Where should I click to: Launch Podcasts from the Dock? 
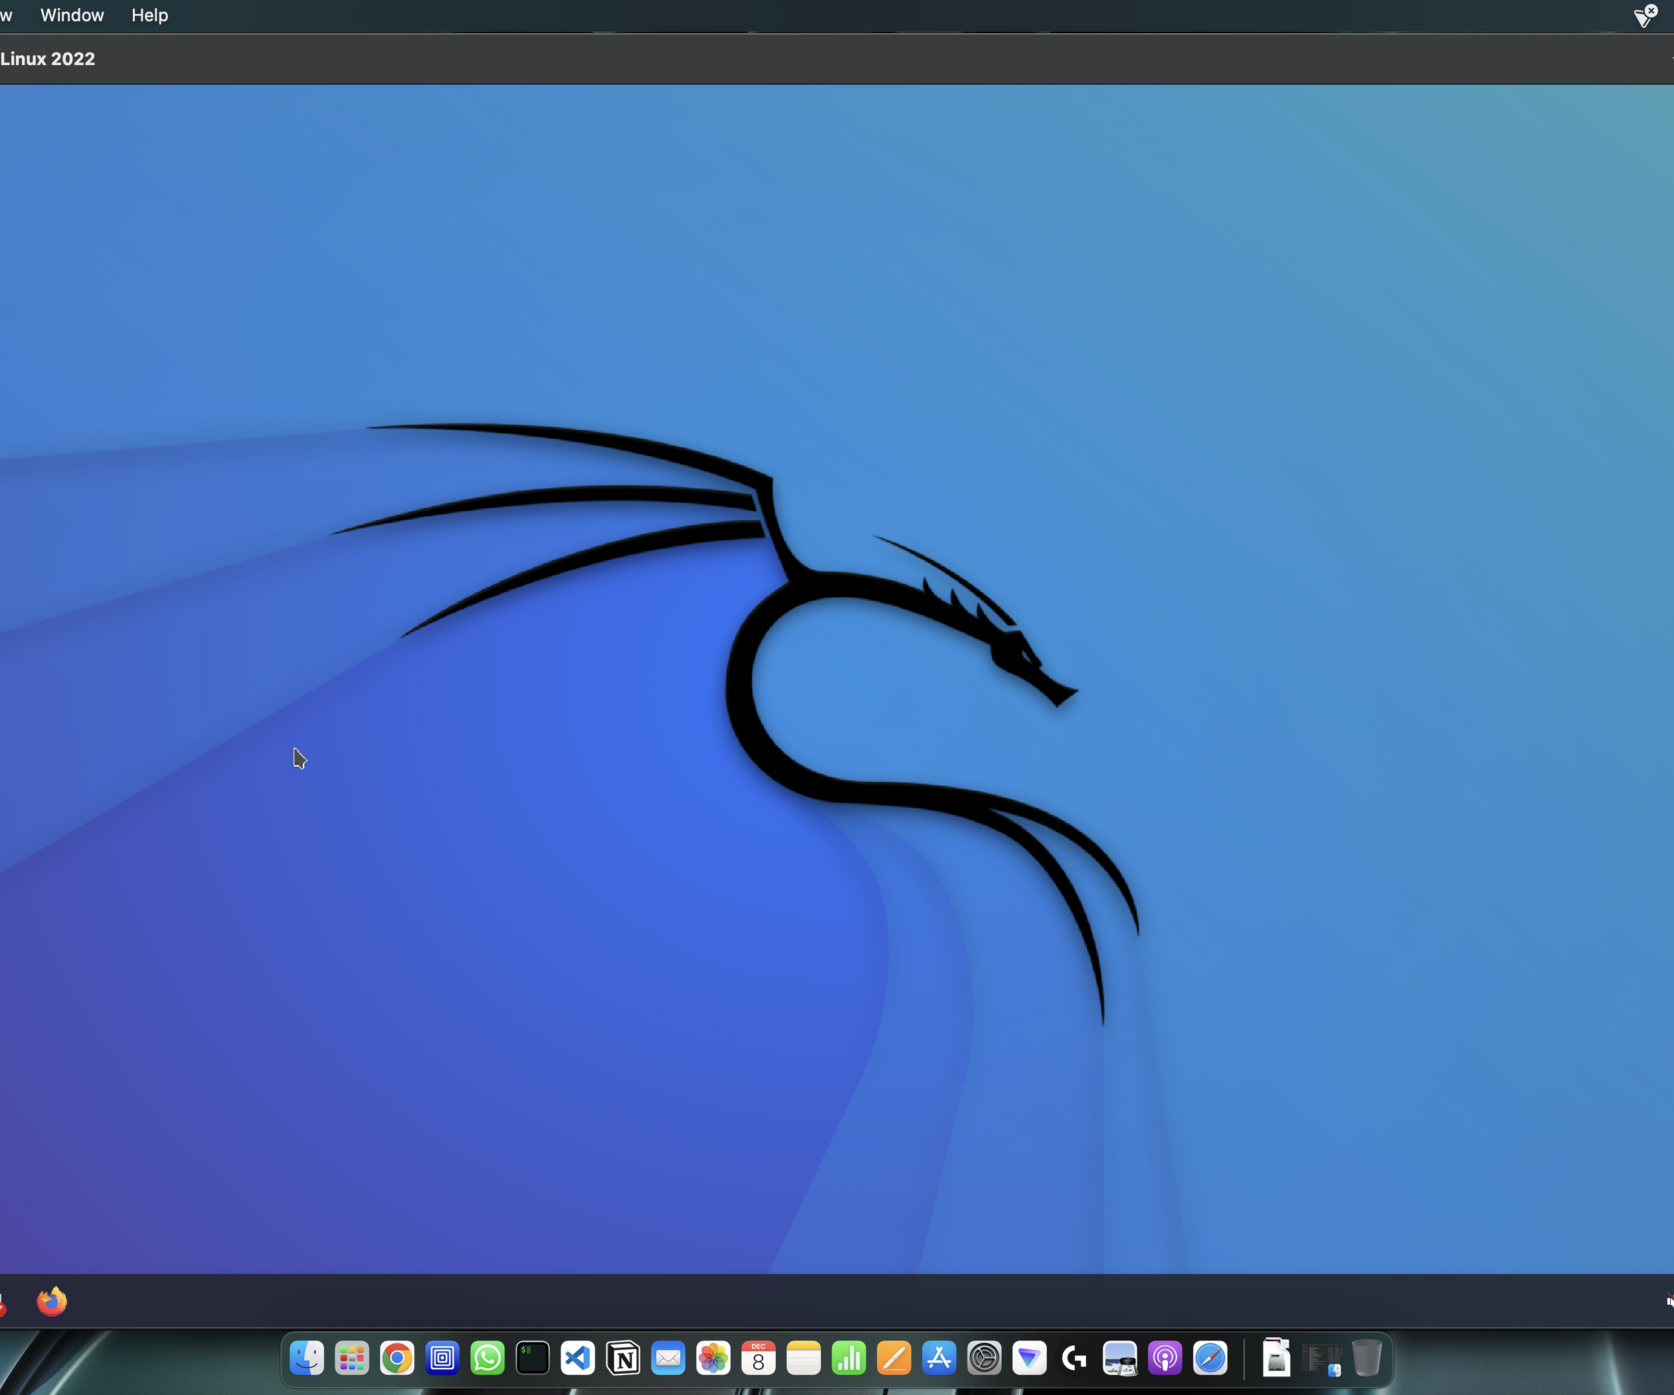pyautogui.click(x=1164, y=1358)
